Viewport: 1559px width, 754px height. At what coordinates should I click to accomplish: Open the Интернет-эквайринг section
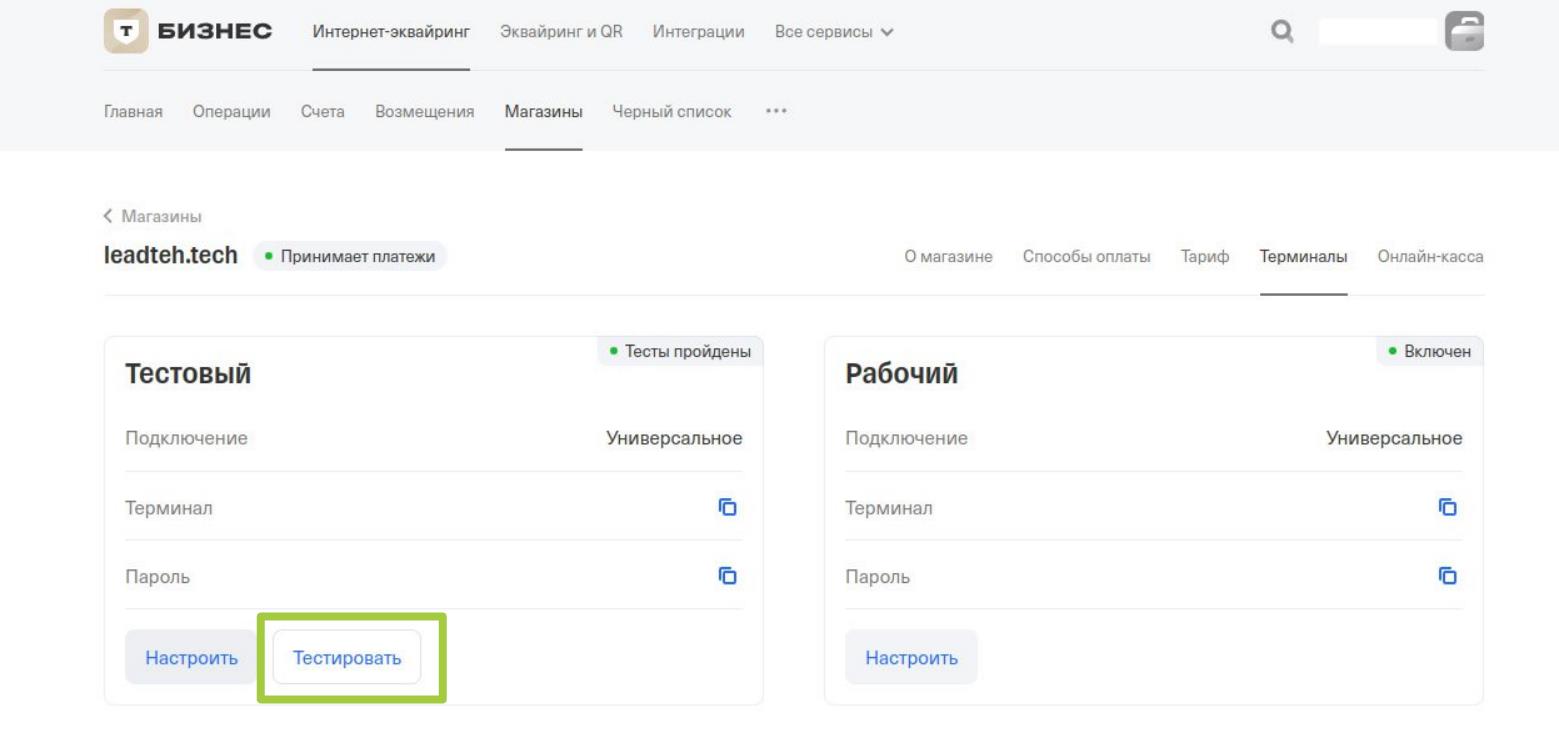tap(391, 33)
